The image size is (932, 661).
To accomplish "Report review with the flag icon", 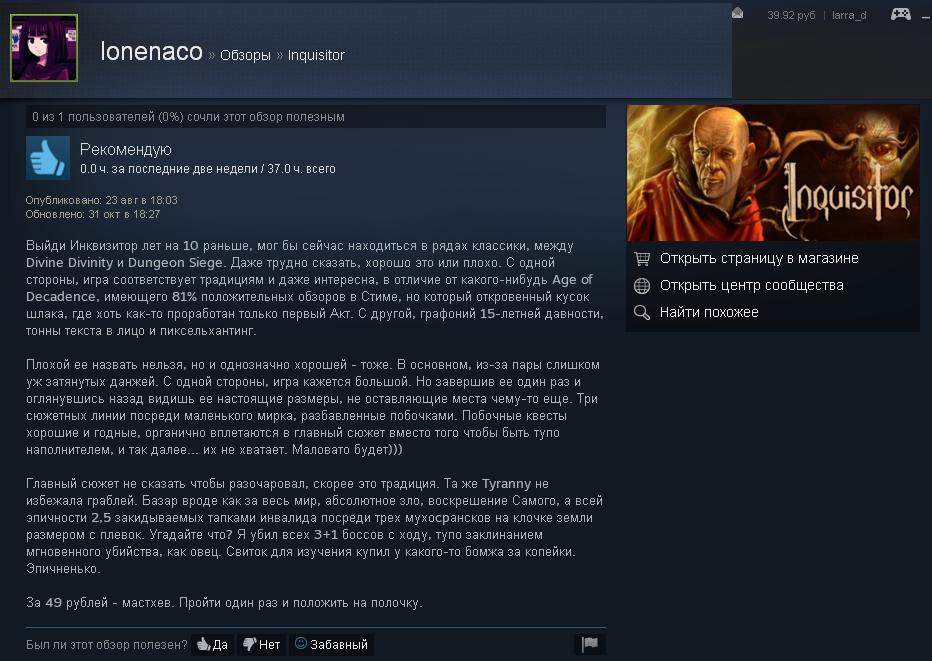I will pyautogui.click(x=590, y=644).
